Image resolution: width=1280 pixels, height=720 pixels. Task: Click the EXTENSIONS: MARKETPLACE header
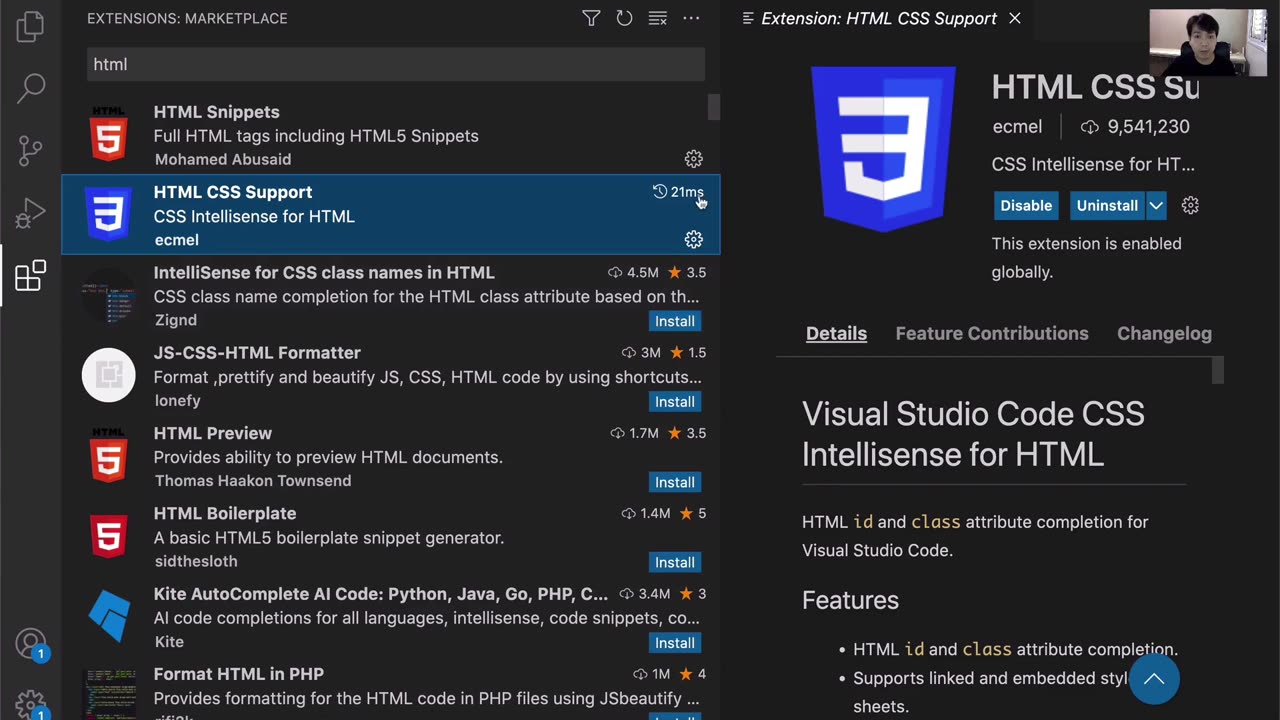[x=187, y=18]
